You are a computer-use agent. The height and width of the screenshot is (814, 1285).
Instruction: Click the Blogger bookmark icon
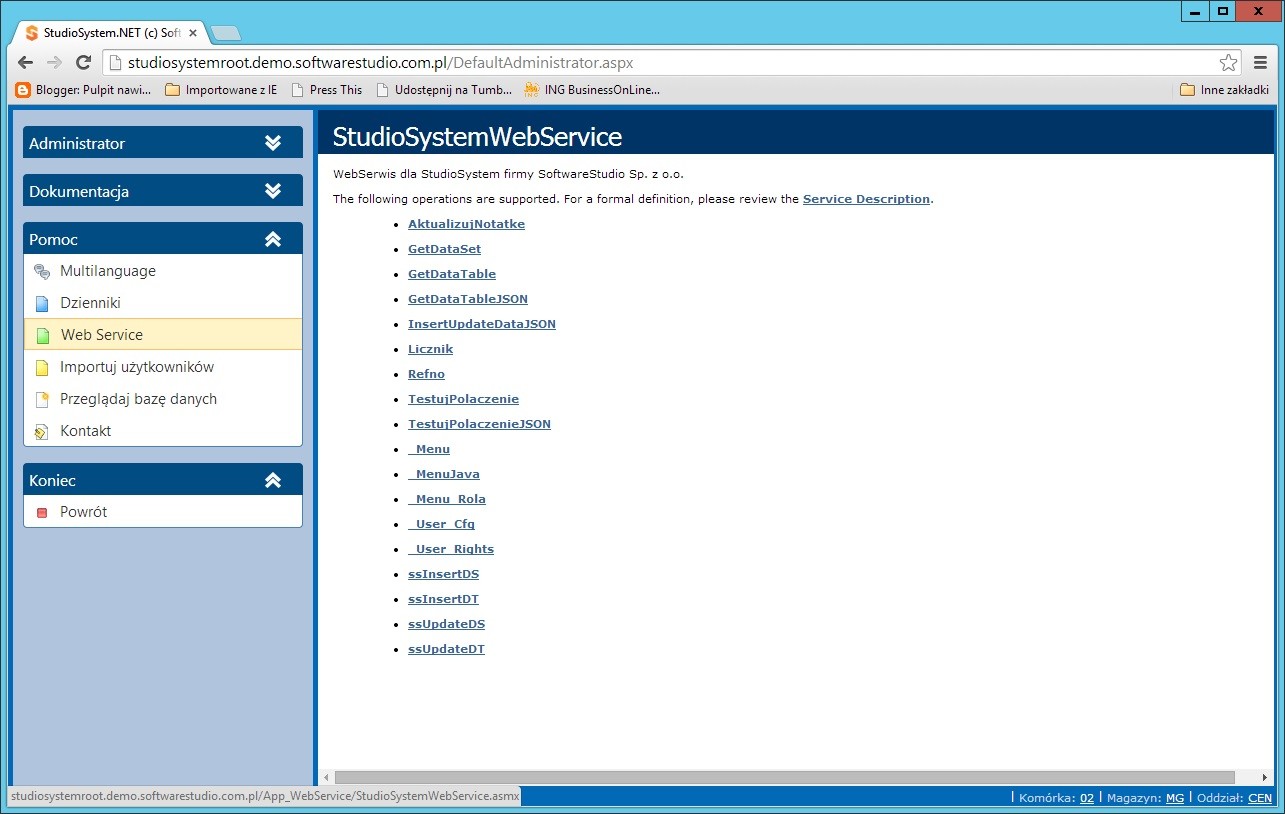pyautogui.click(x=23, y=90)
